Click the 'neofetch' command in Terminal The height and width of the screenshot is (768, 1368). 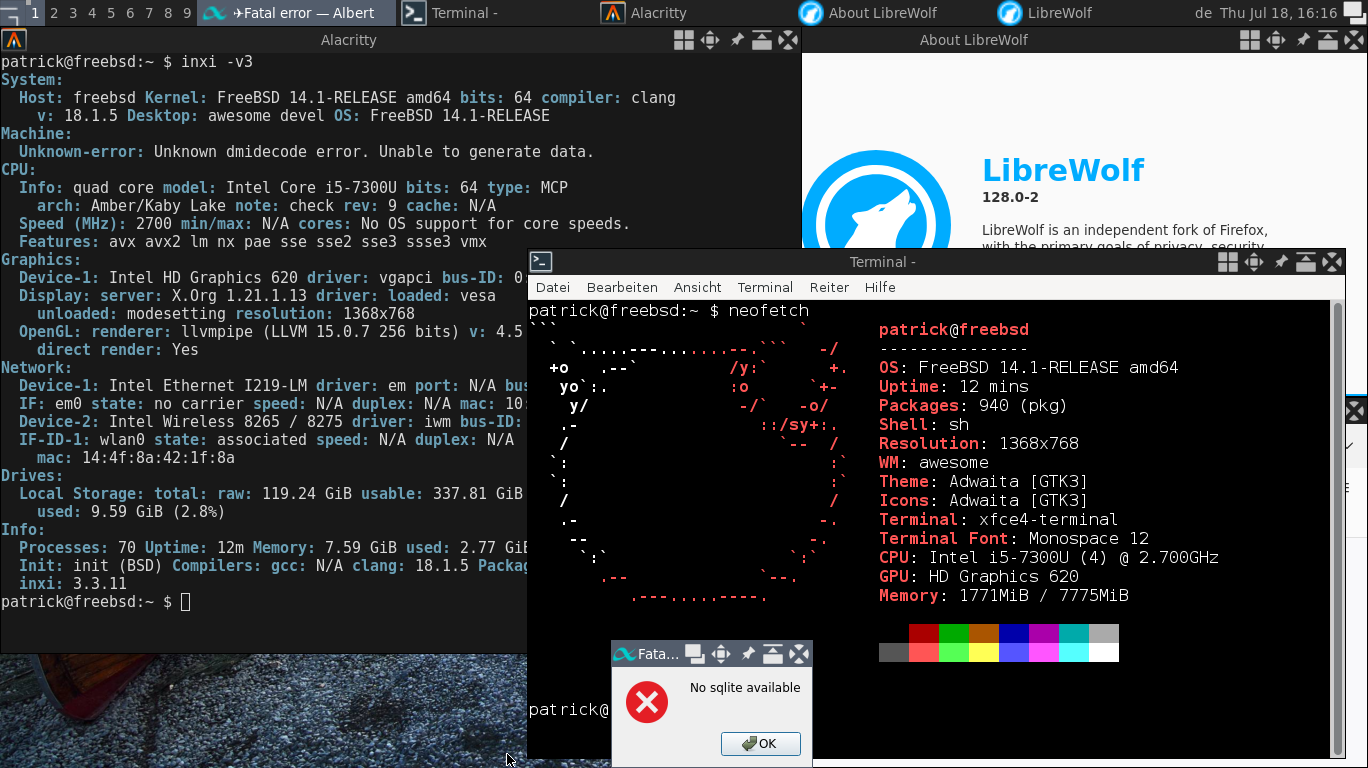click(769, 311)
